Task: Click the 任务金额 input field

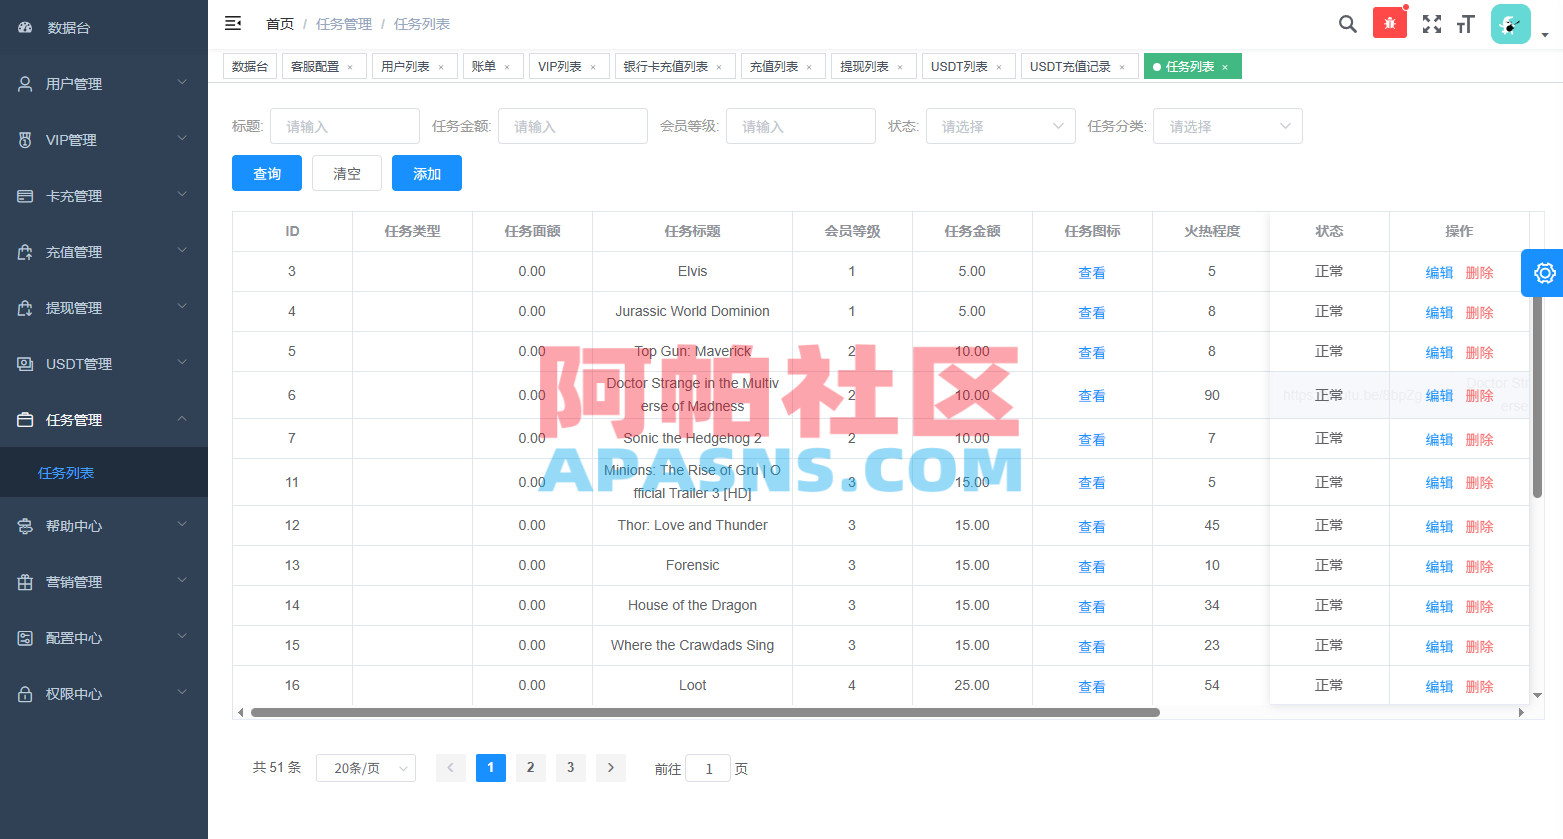Action: 573,126
